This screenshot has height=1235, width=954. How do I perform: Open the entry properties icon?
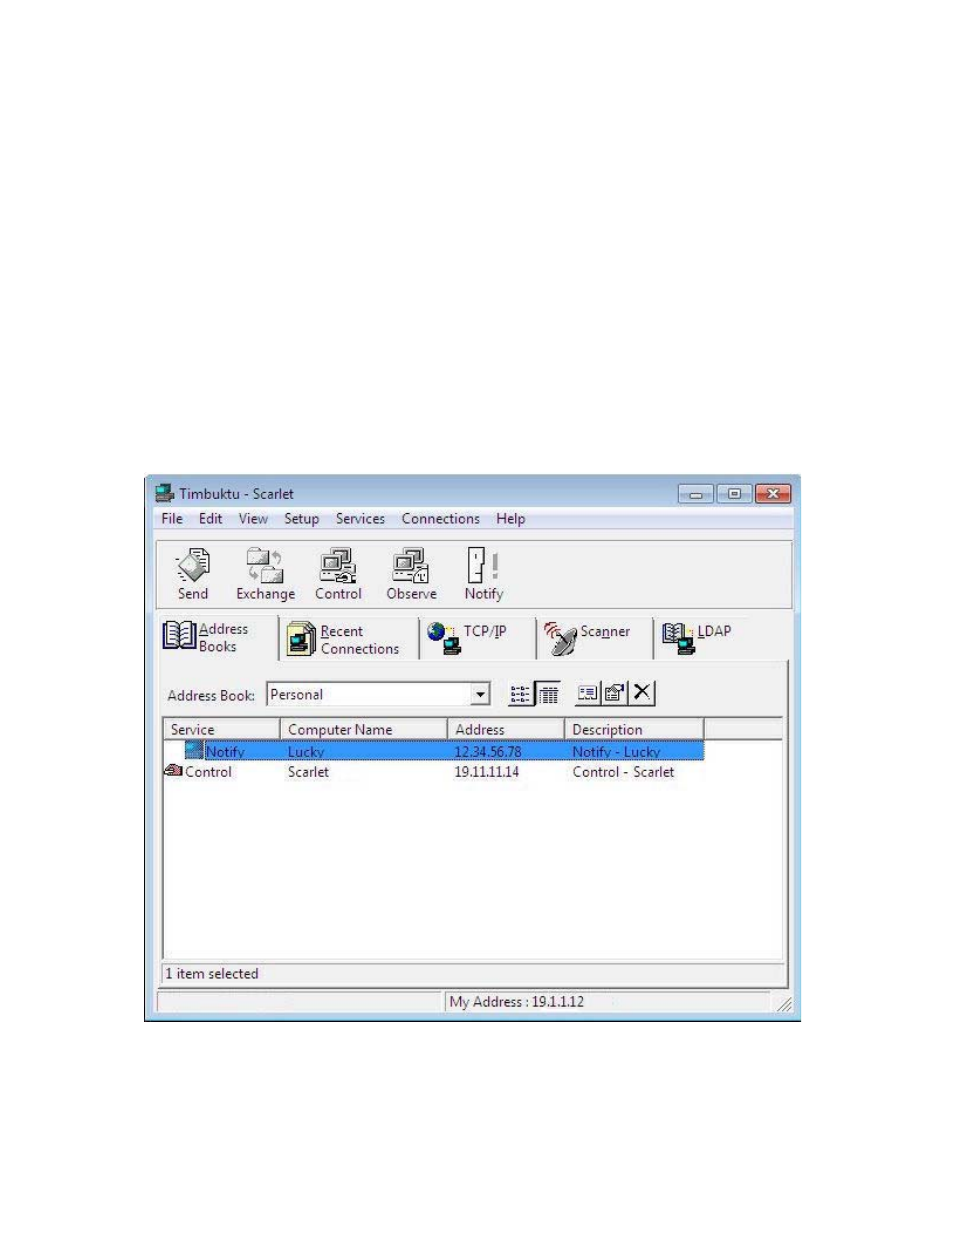(614, 692)
